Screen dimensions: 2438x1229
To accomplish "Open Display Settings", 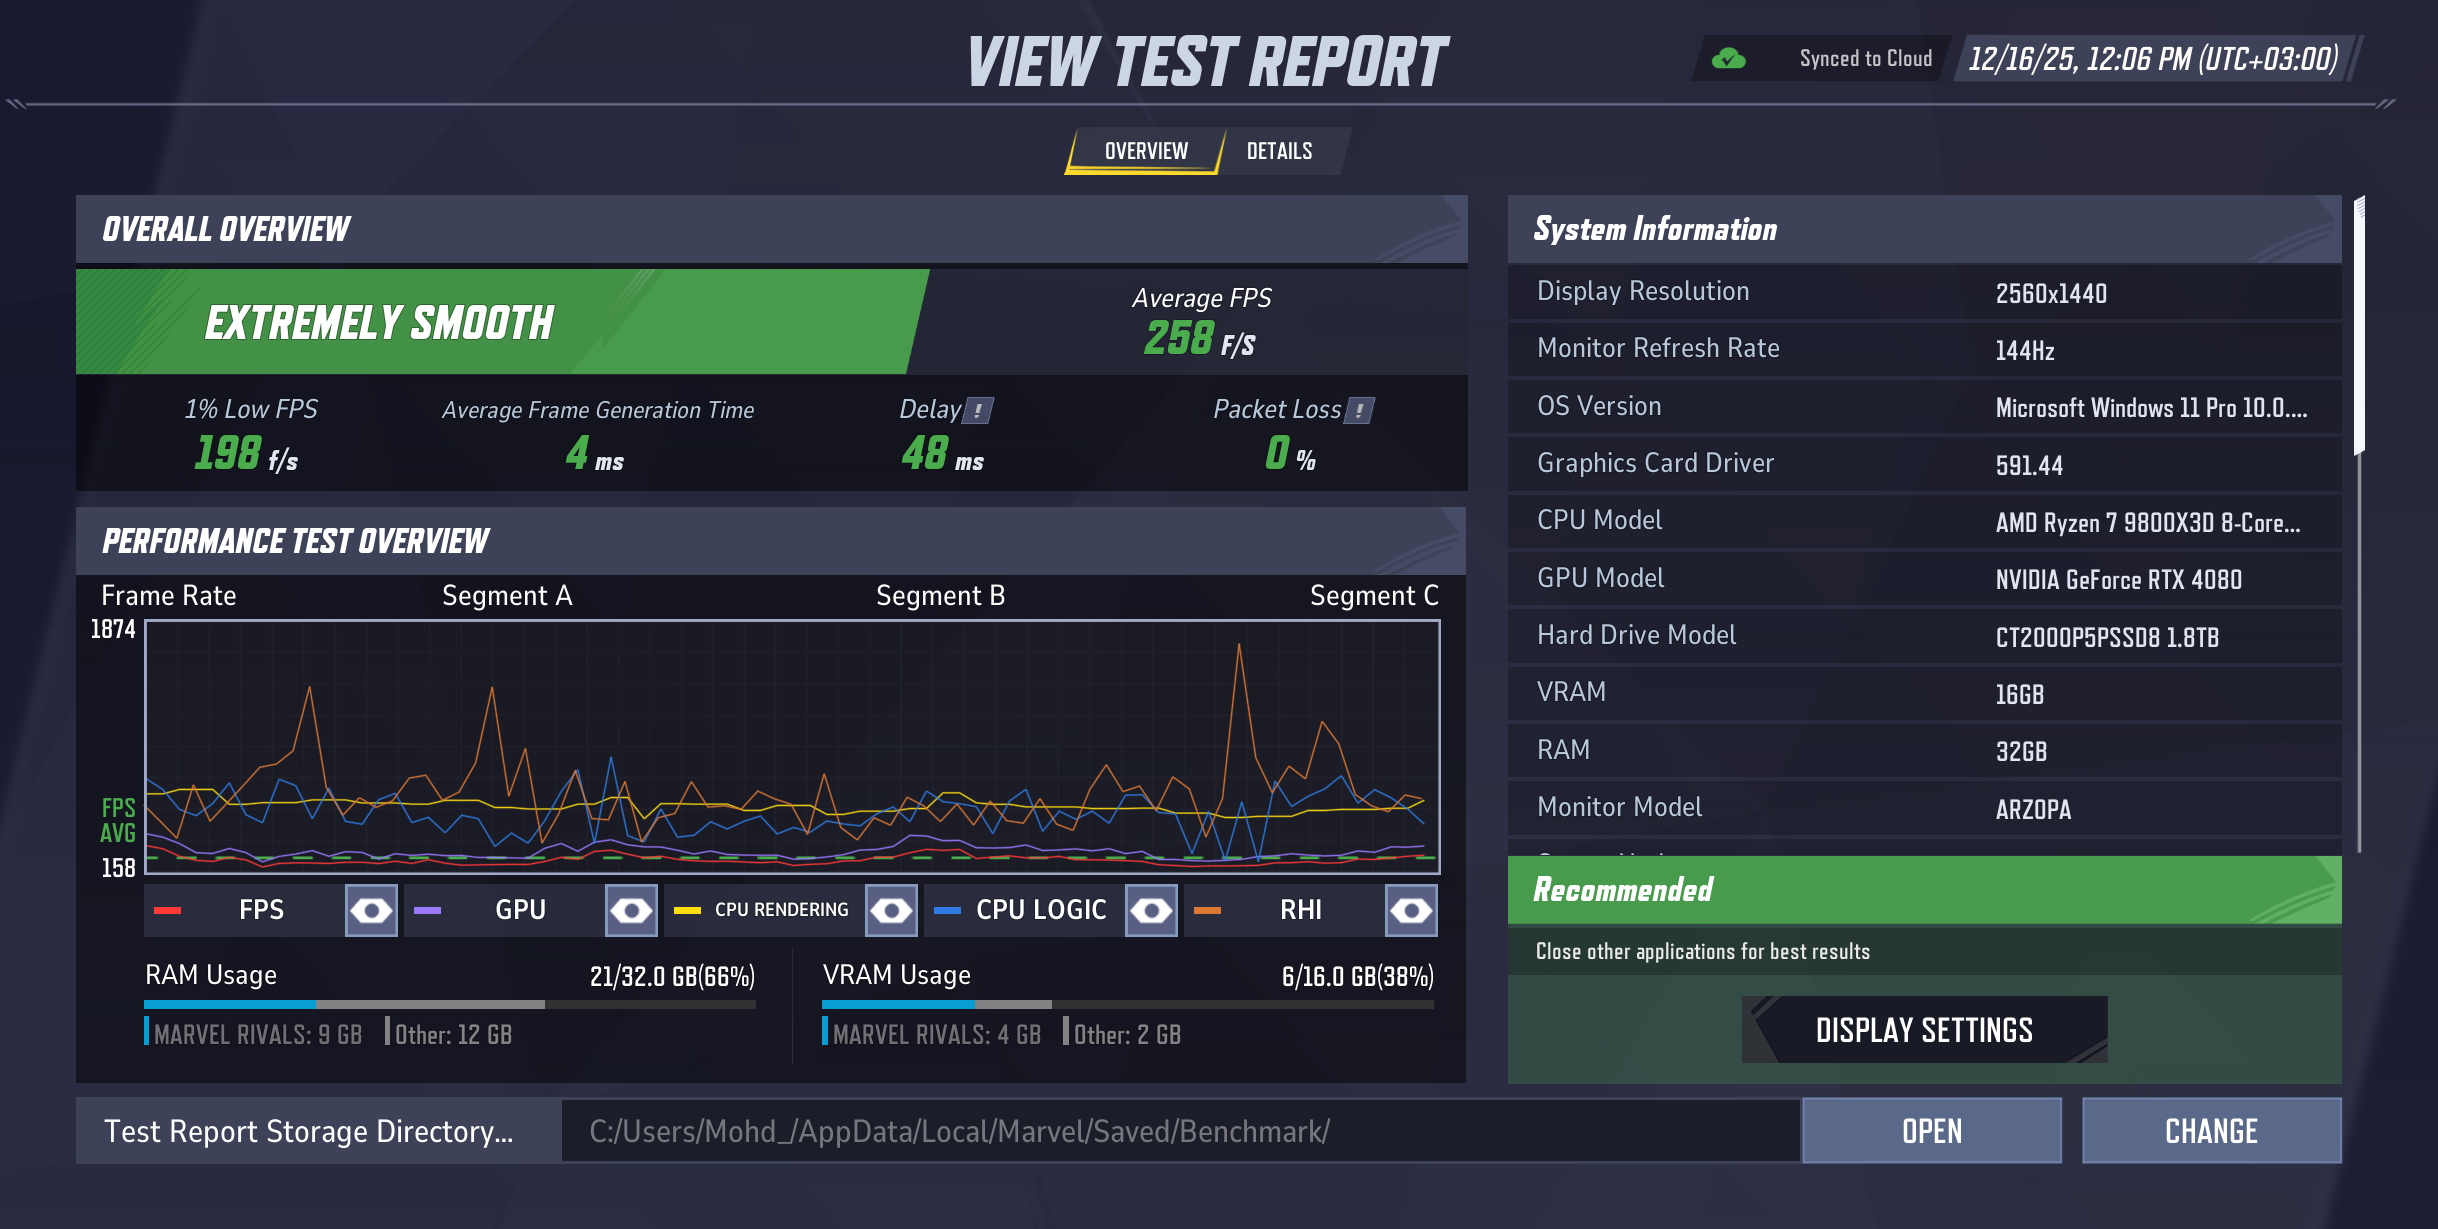I will pos(1924,1029).
